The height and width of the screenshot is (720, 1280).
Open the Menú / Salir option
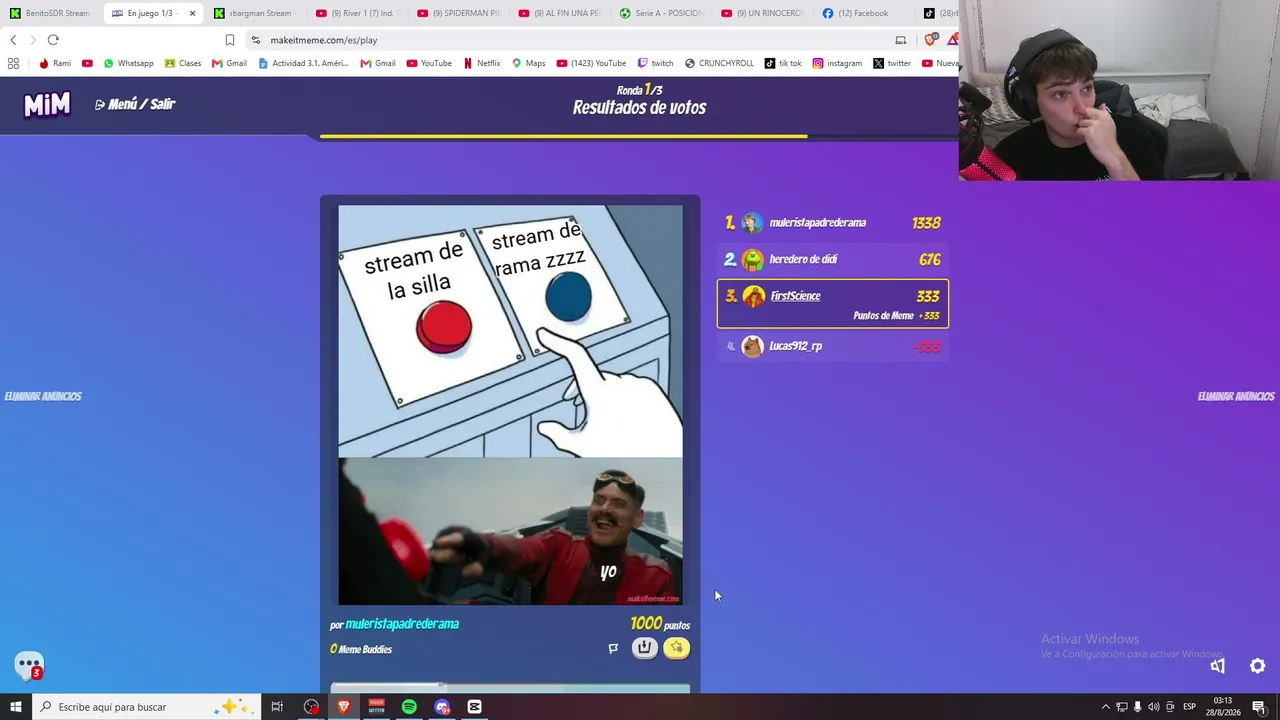tap(135, 104)
